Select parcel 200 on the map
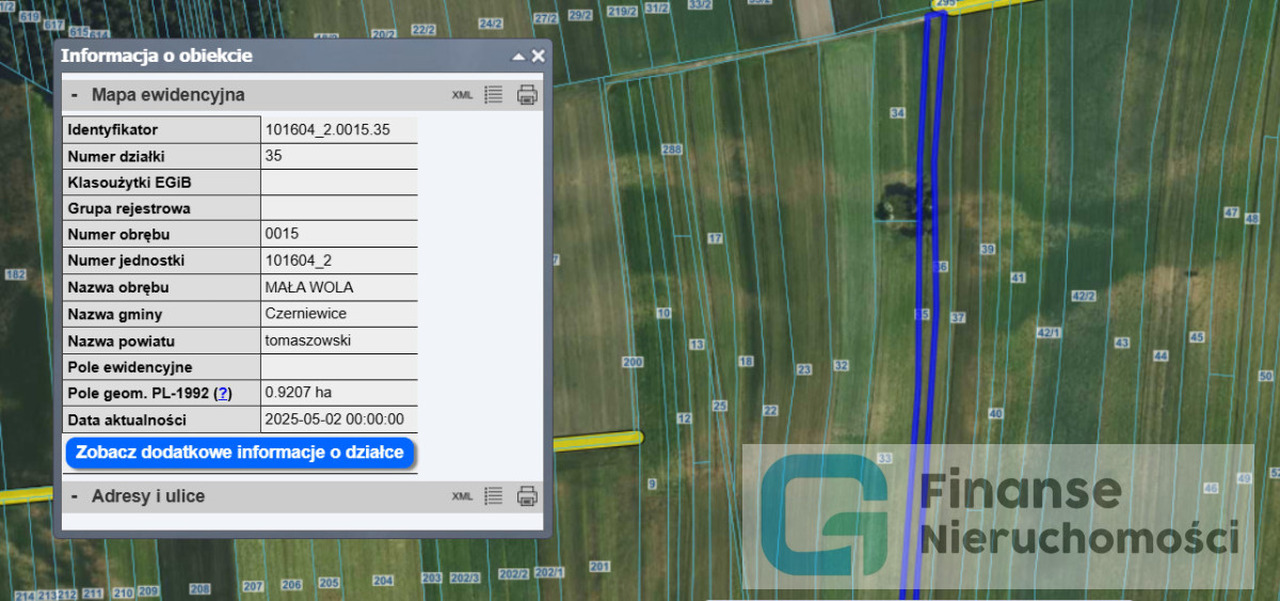Screen dimensions: 1280x601 (x=632, y=362)
